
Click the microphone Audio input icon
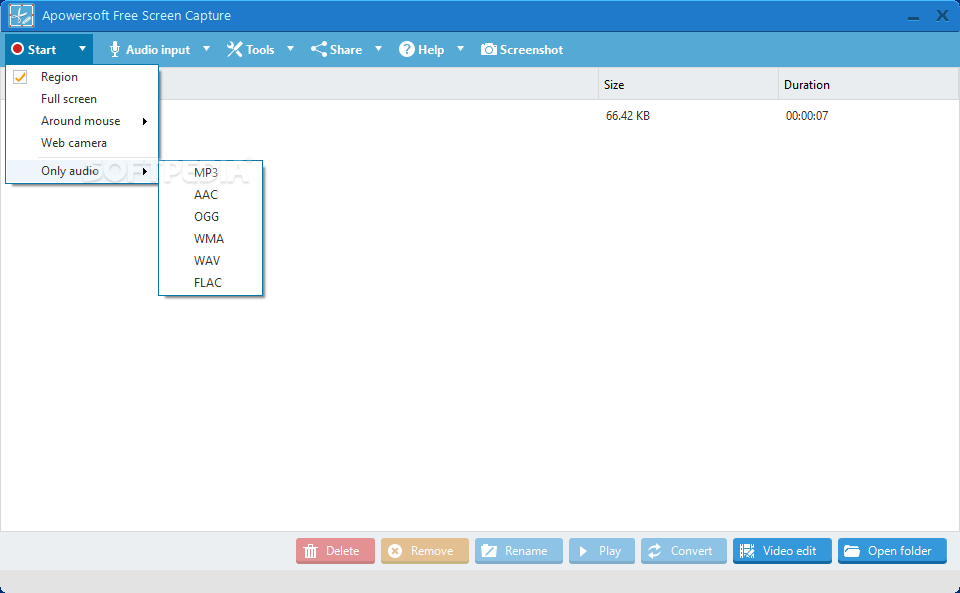[114, 50]
